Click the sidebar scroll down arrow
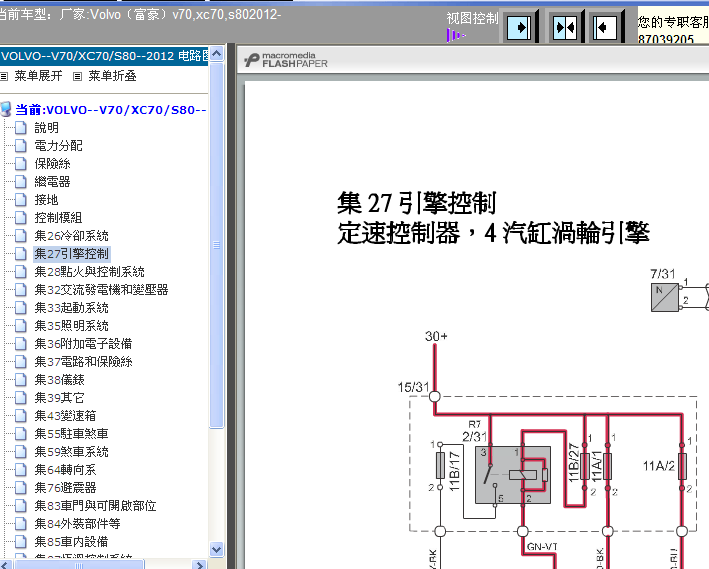The width and height of the screenshot is (709, 569). point(217,550)
